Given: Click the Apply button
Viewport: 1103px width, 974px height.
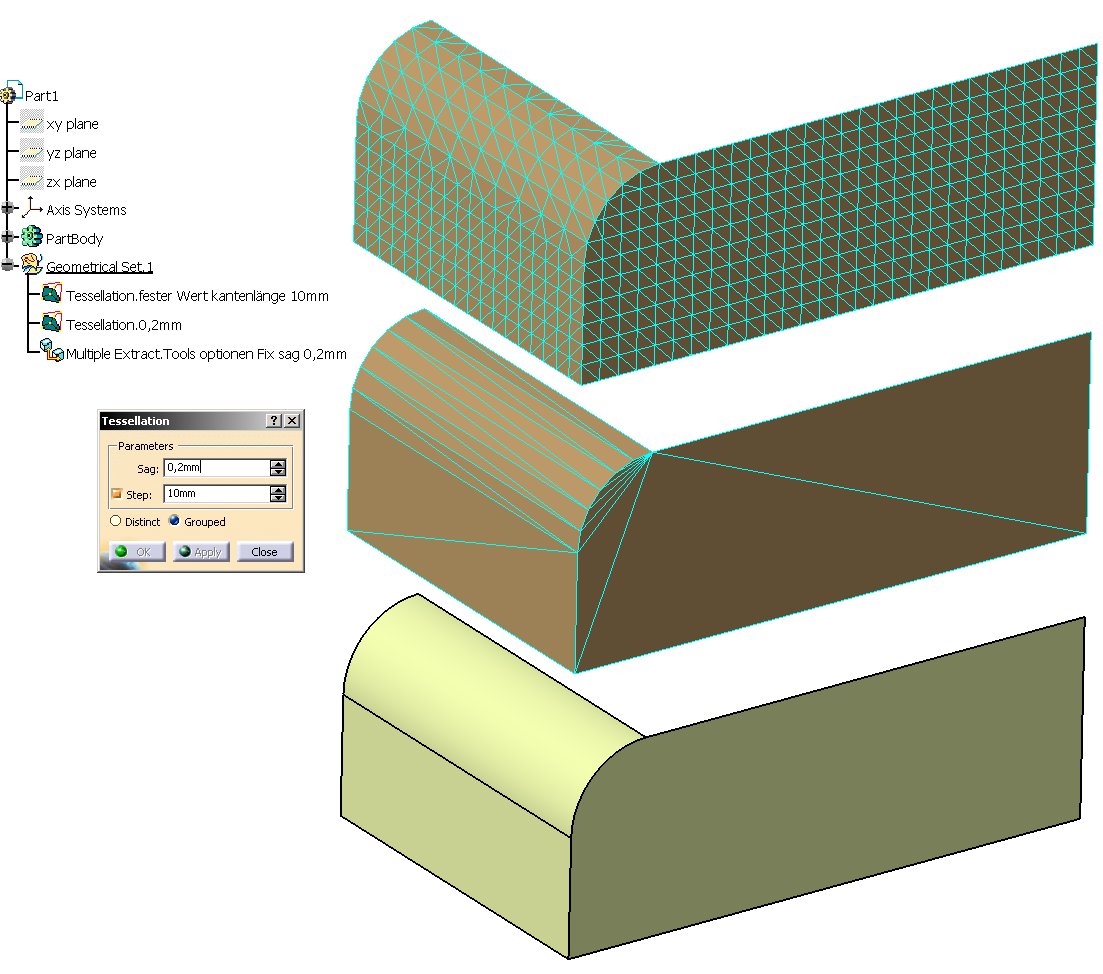Looking at the screenshot, I should (x=201, y=552).
